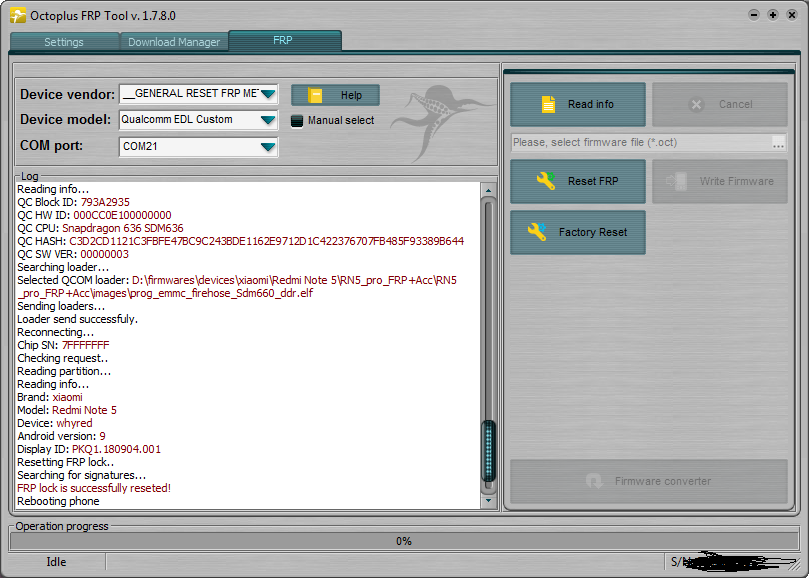
Task: Select the FRP tab
Action: [x=283, y=40]
